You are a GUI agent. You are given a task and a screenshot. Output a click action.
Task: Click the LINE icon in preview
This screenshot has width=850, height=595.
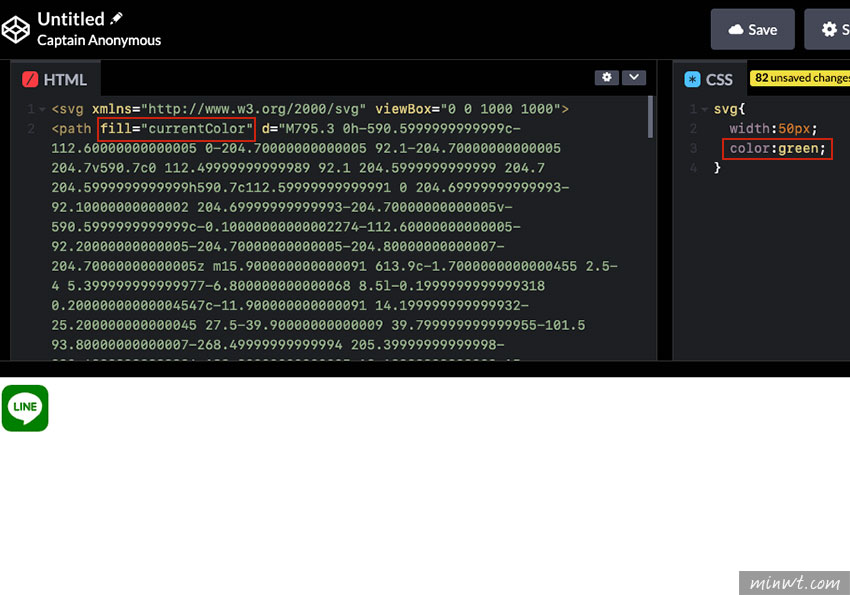pos(25,408)
